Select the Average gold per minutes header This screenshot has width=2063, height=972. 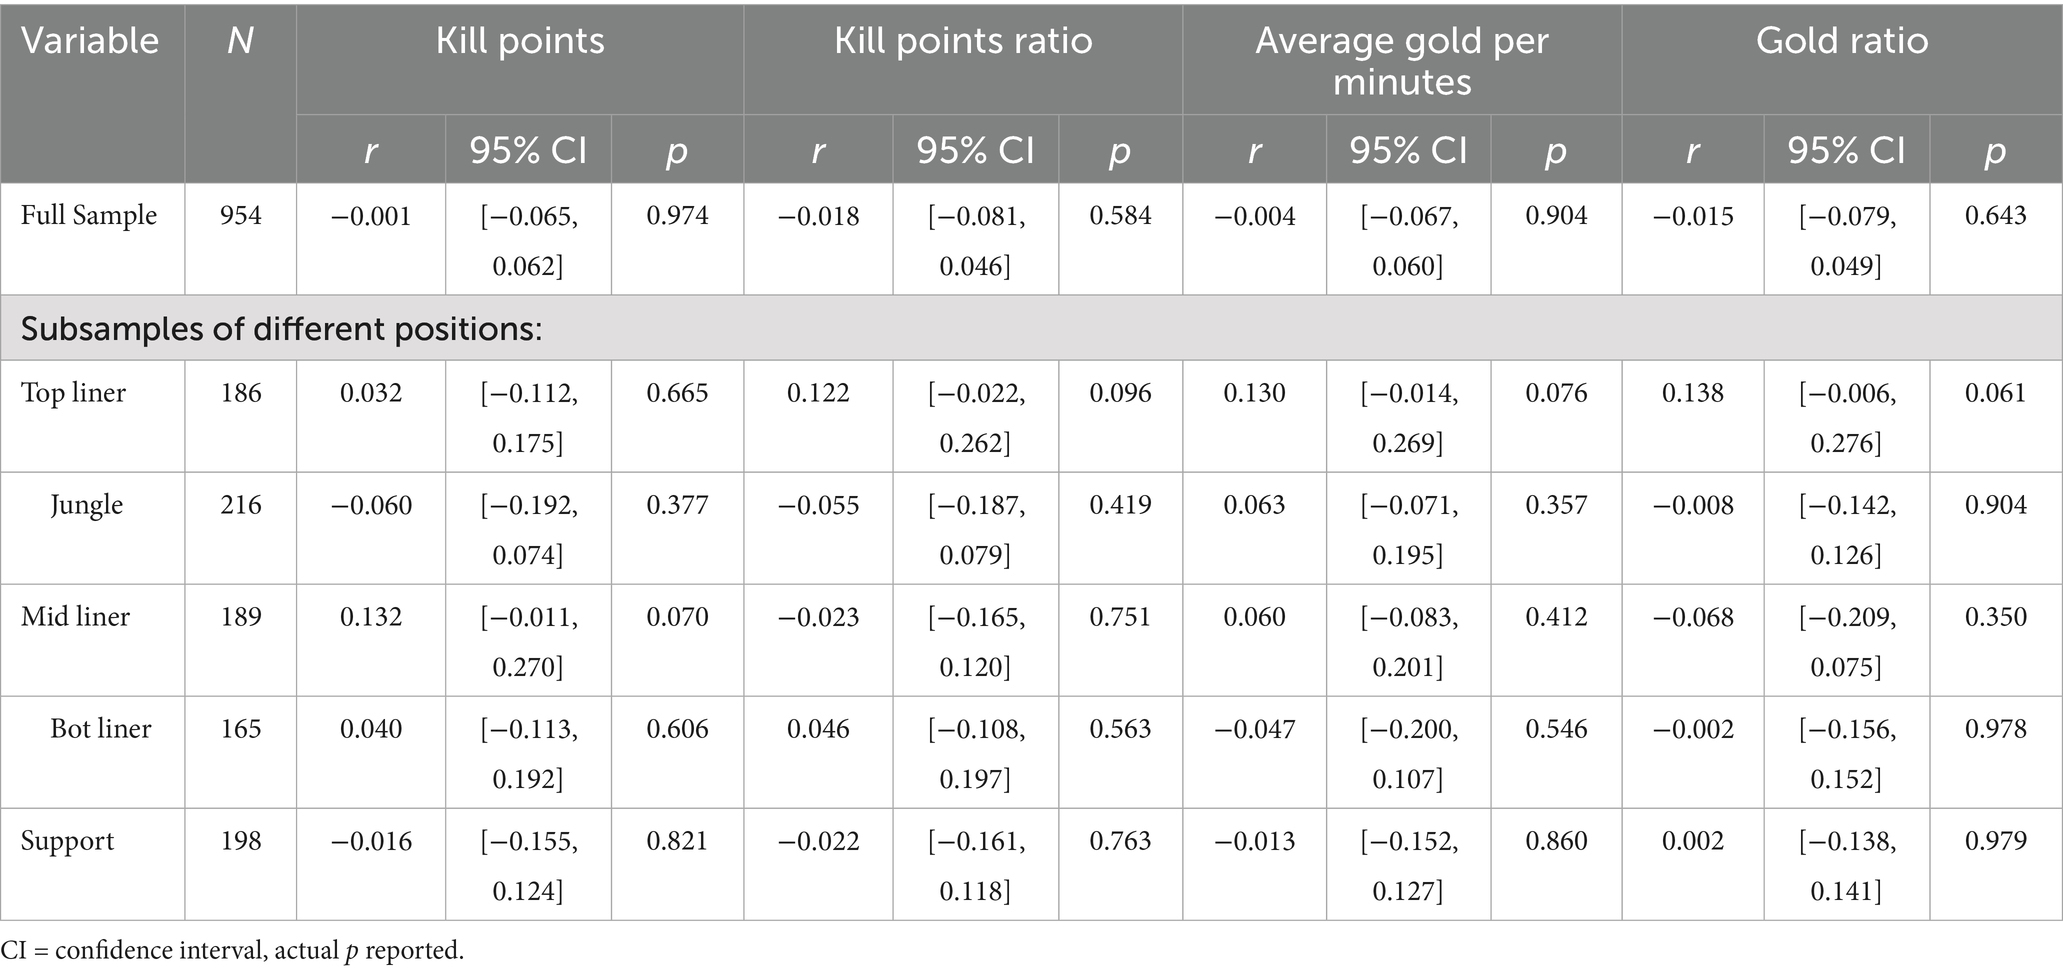pyautogui.click(x=1402, y=61)
